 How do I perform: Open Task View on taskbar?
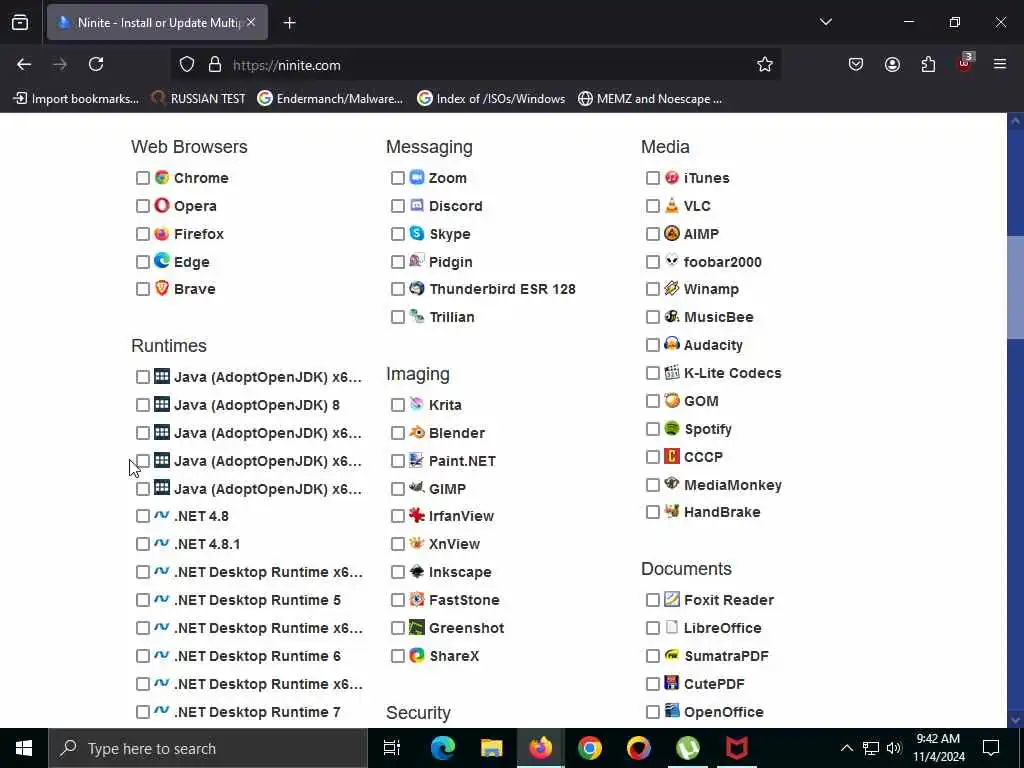pyautogui.click(x=392, y=748)
